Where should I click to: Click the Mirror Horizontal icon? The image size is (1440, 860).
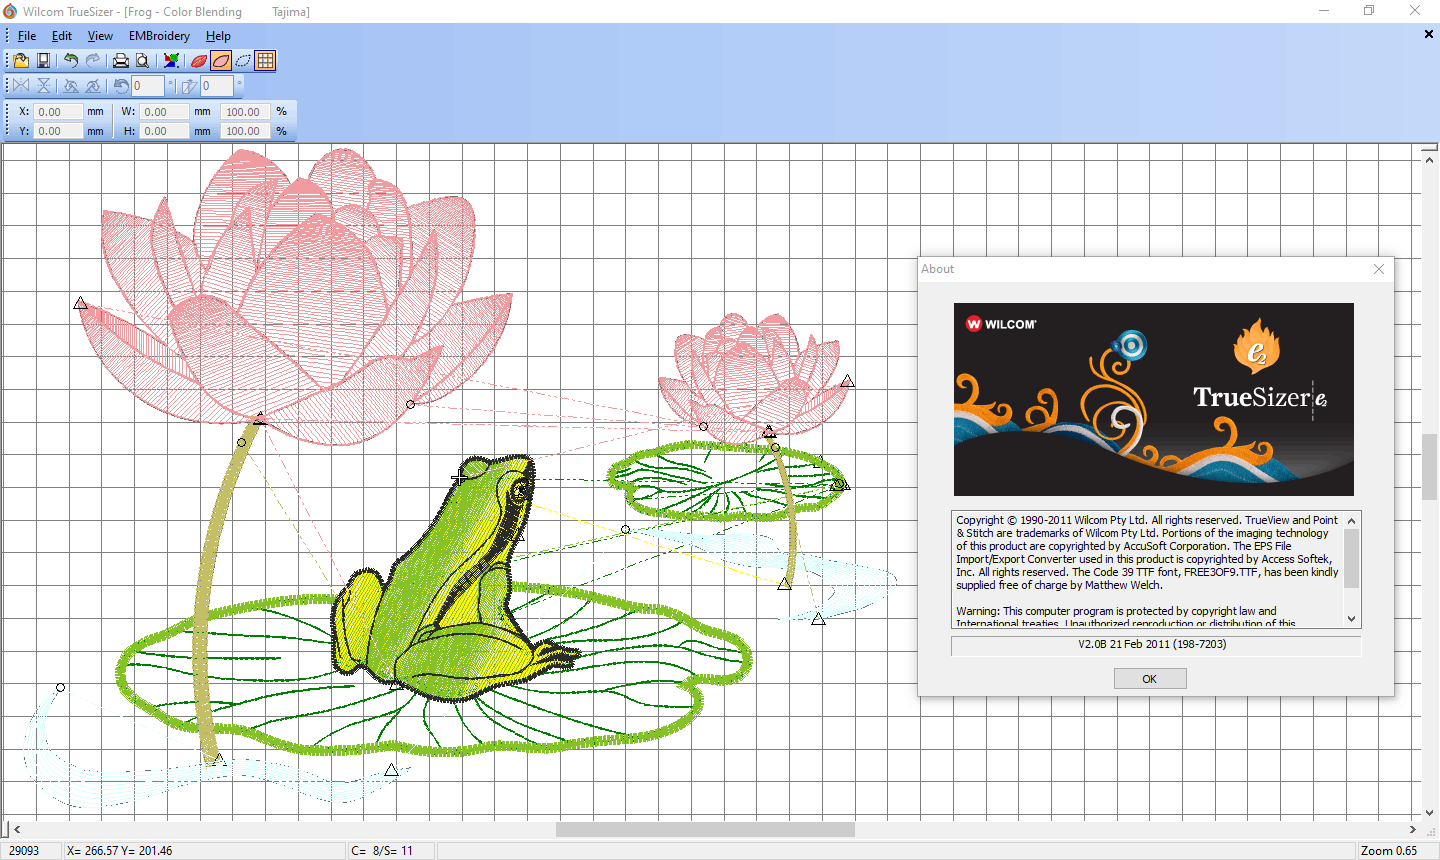click(x=21, y=86)
